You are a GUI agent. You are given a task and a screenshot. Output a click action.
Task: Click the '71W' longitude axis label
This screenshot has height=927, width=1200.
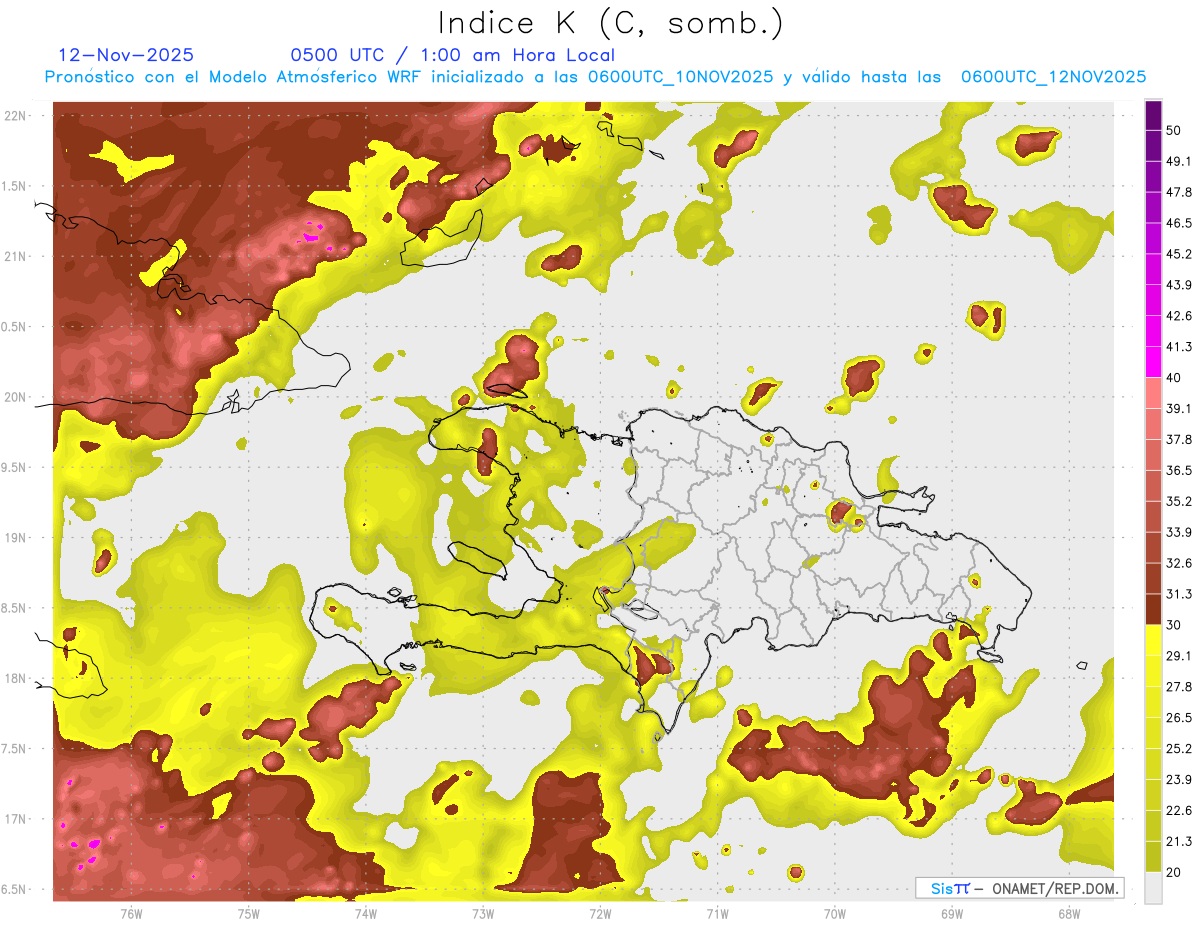(x=717, y=914)
